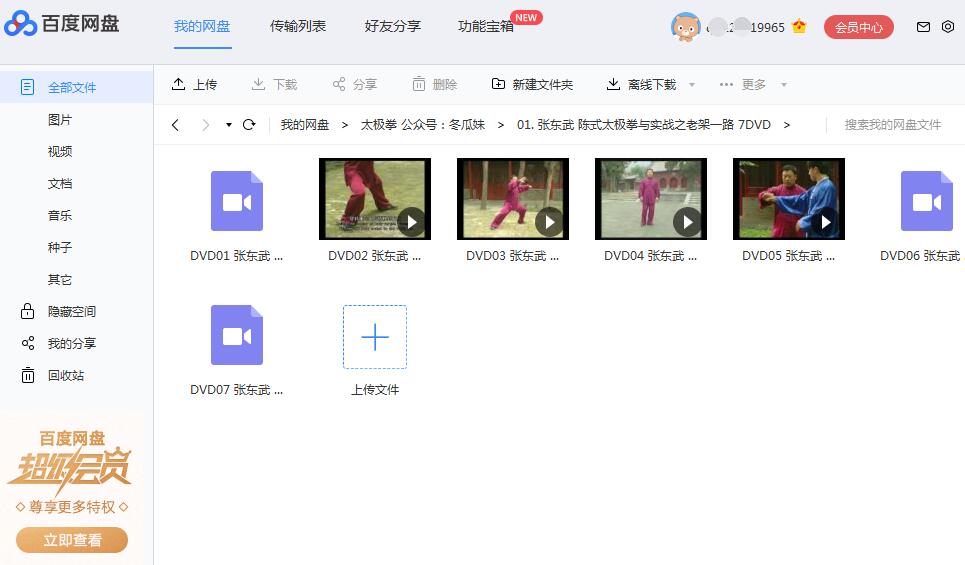Expand the 更多 dropdown arrow
The image size is (965, 565).
[784, 84]
